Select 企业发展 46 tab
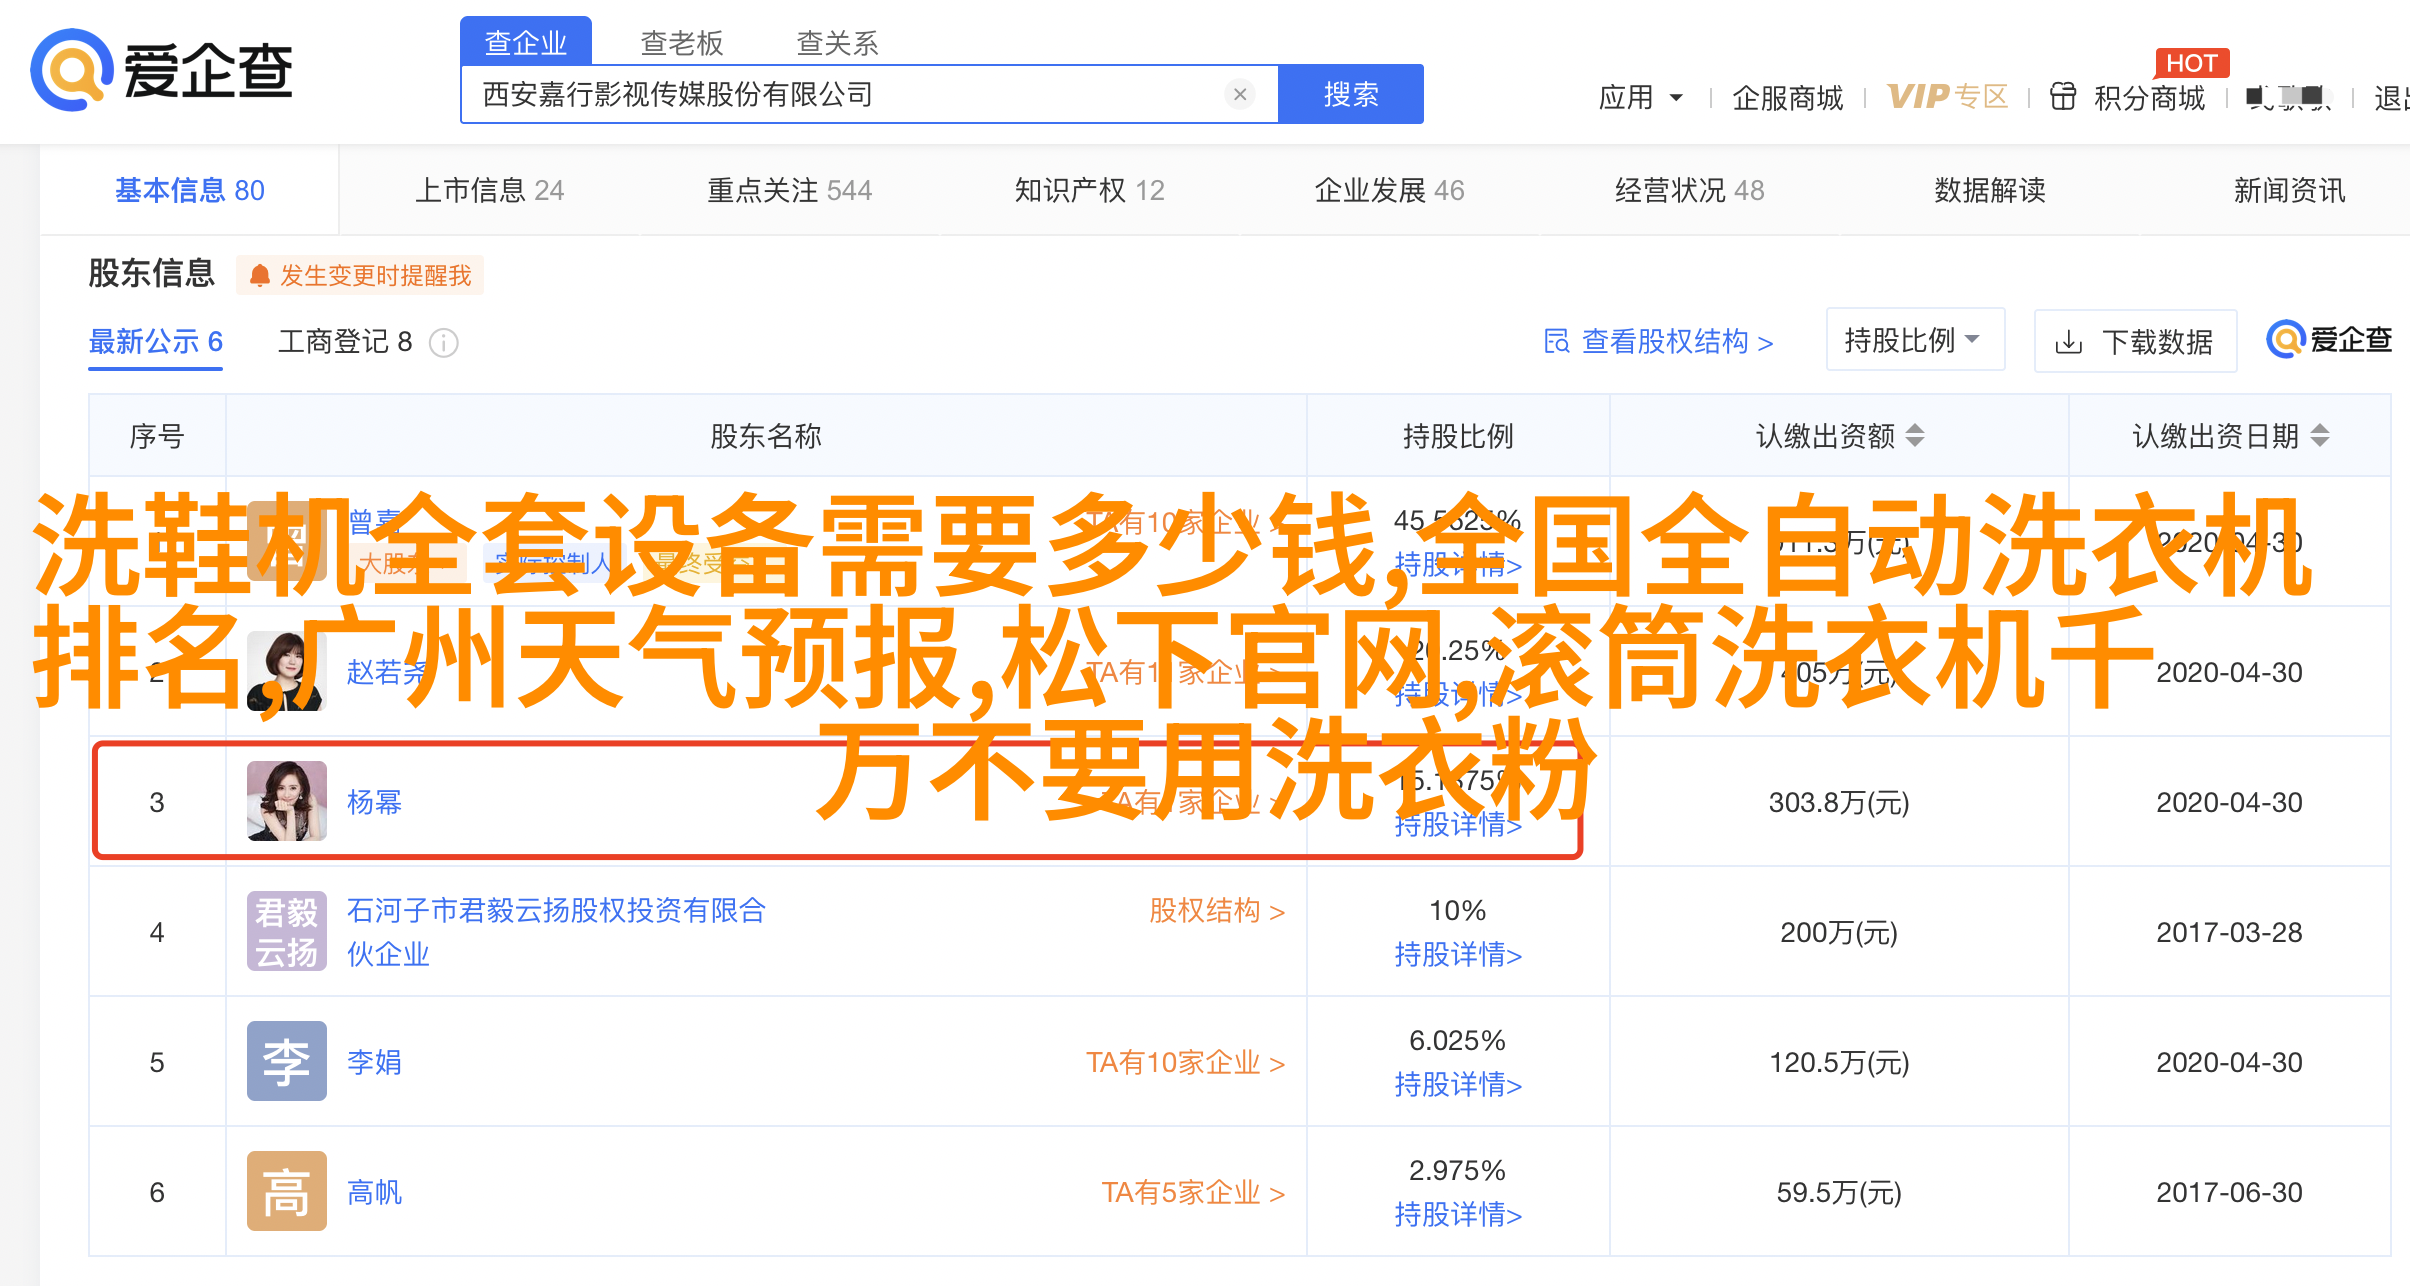 [x=1390, y=190]
